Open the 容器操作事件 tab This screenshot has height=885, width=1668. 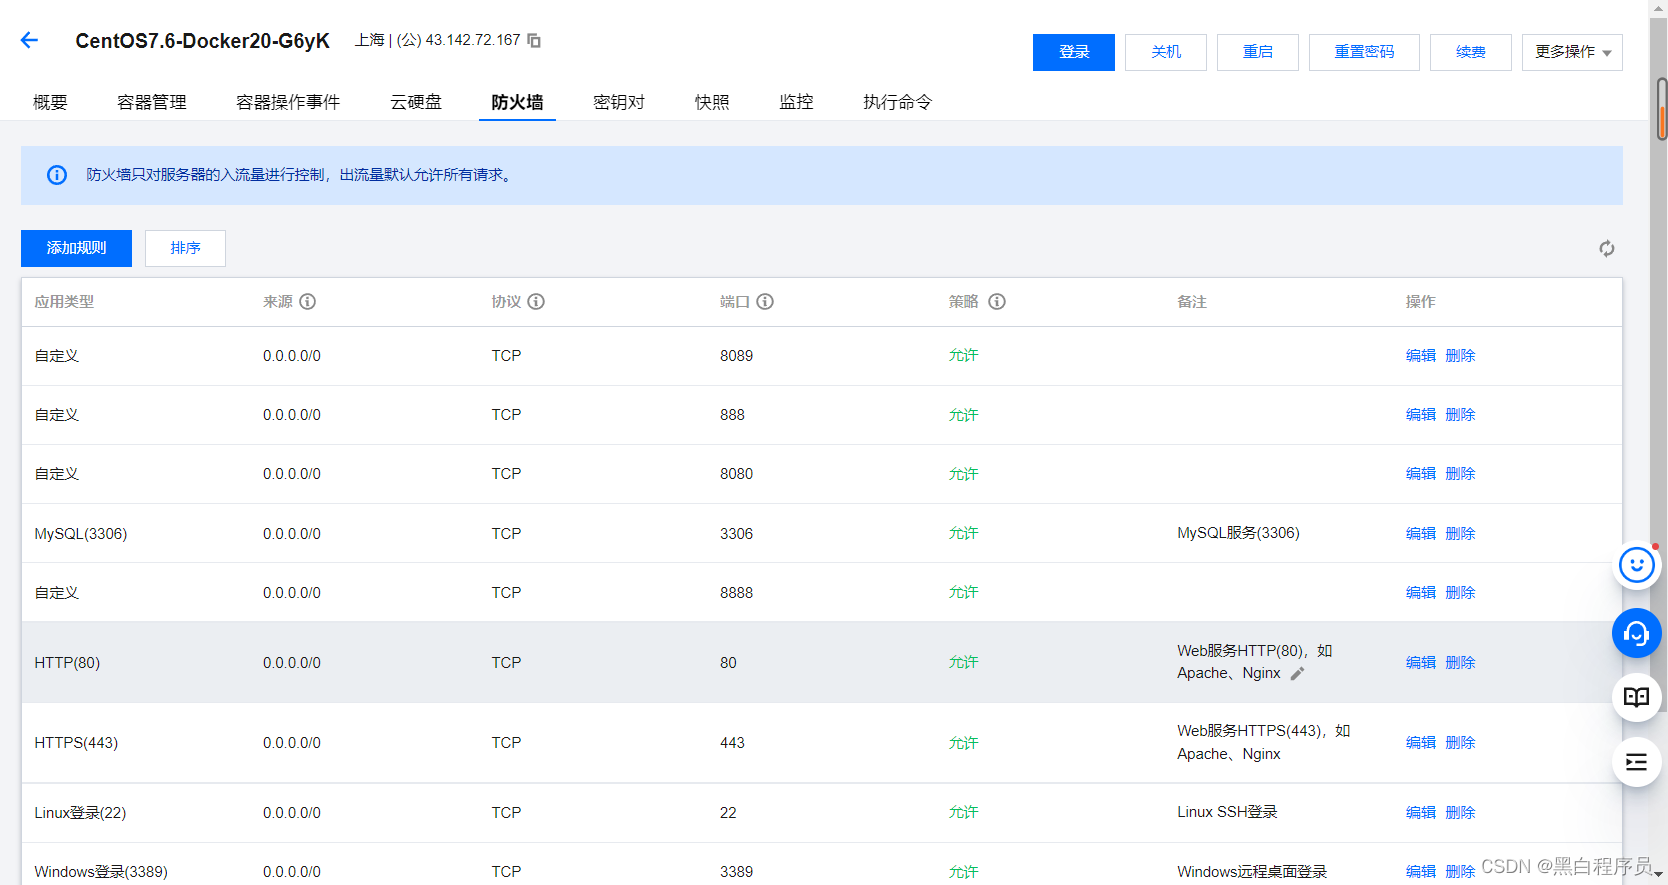tap(288, 102)
